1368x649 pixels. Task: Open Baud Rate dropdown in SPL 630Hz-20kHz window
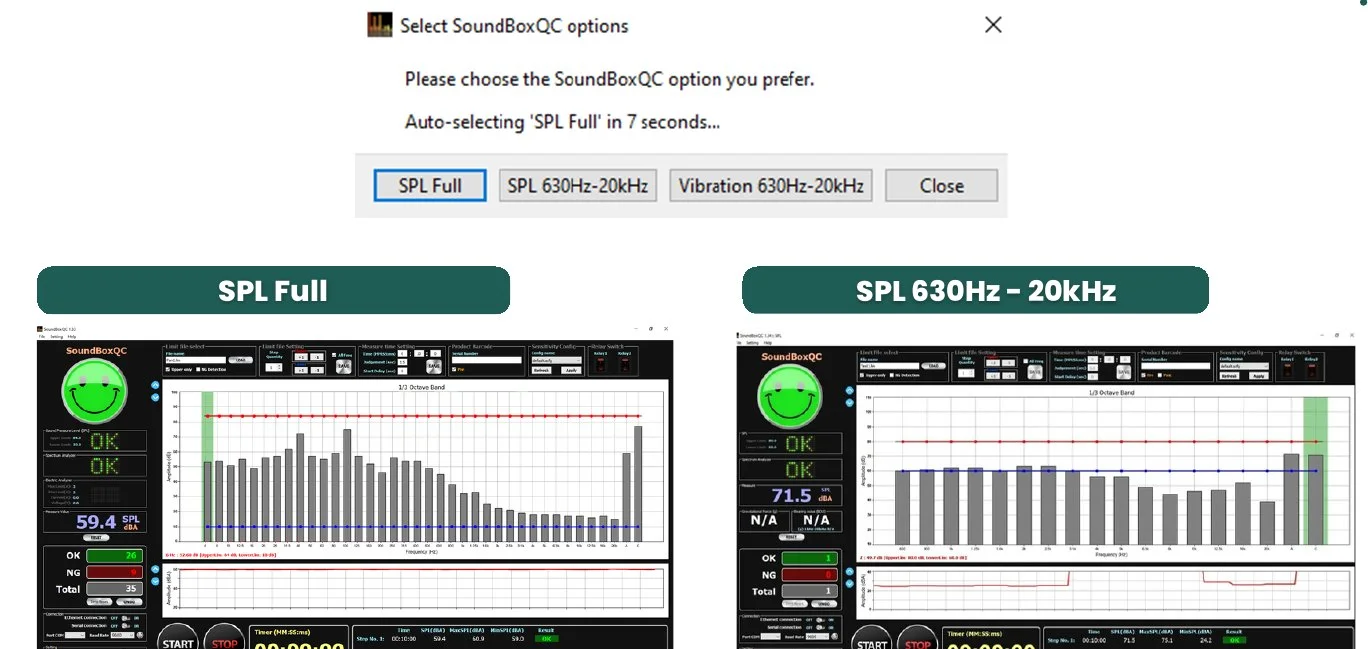817,636
